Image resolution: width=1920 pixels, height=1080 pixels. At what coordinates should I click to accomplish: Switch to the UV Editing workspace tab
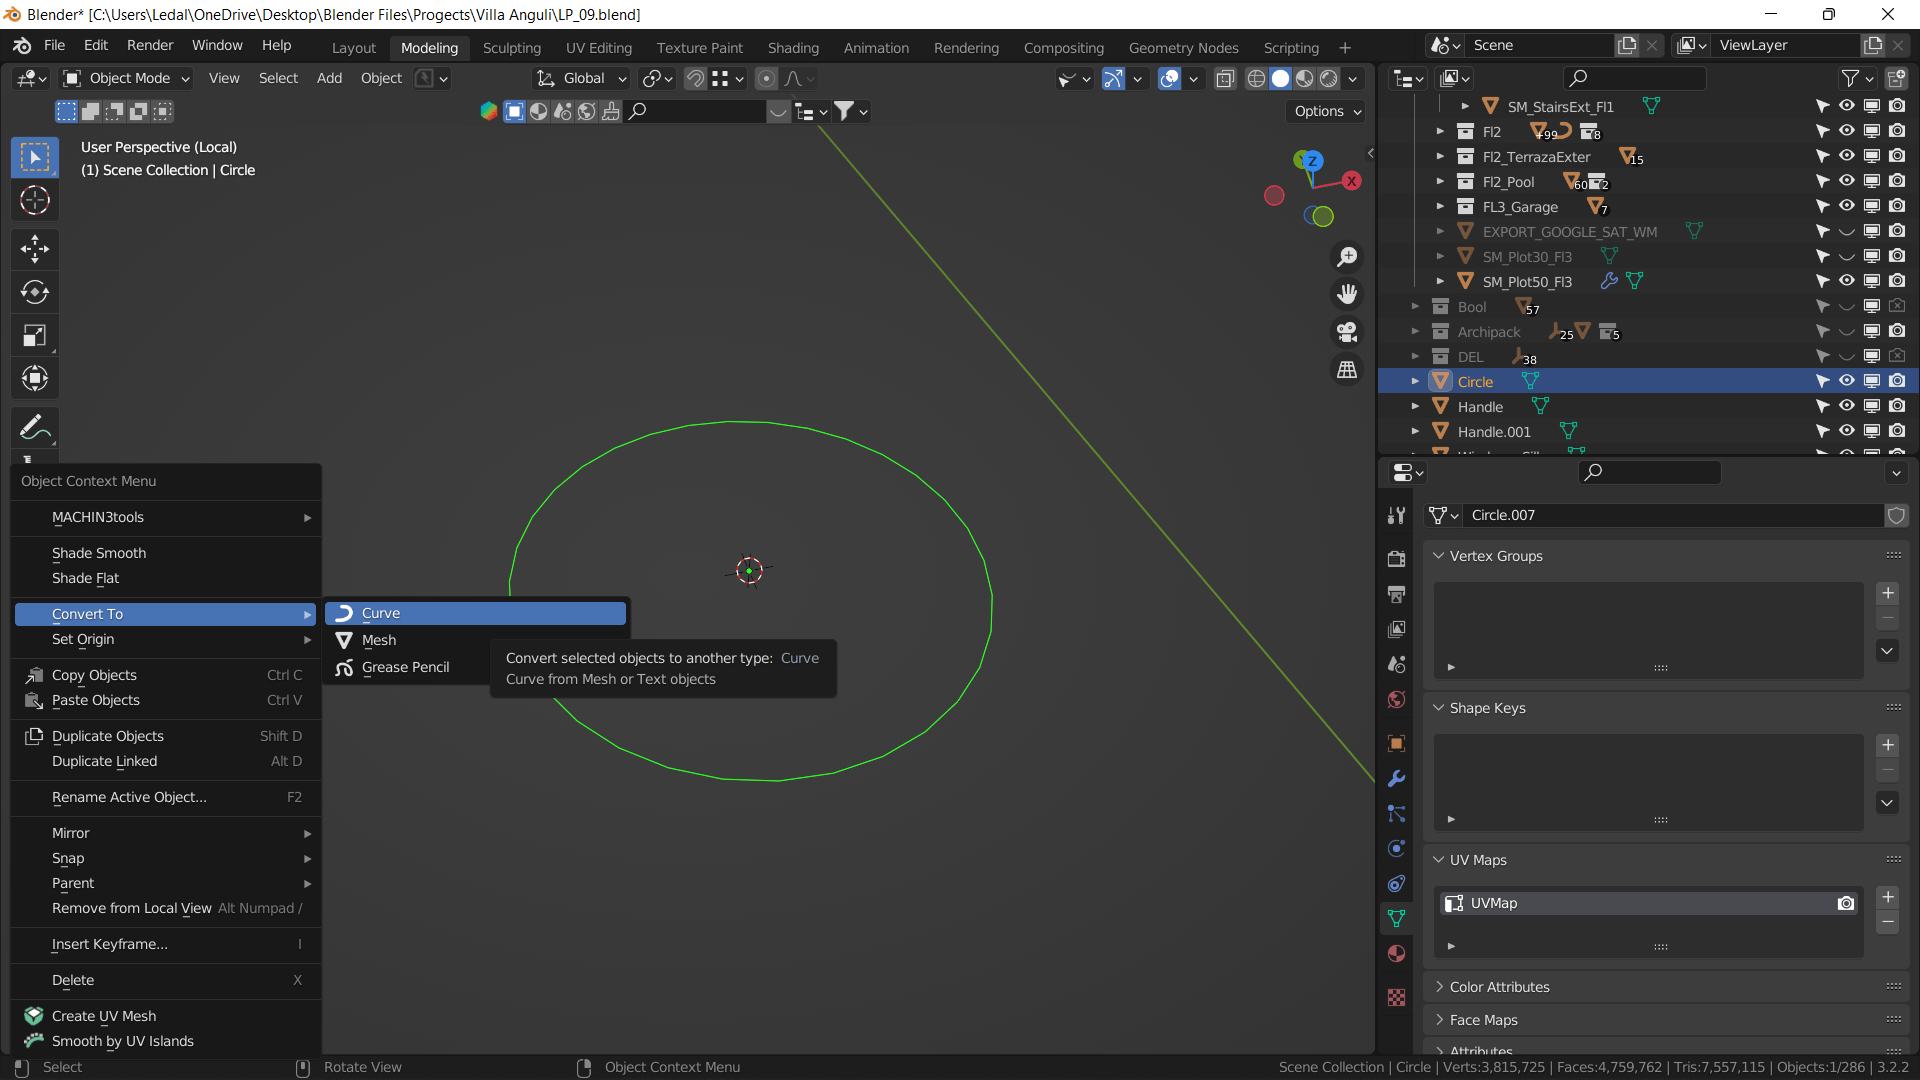click(x=598, y=48)
